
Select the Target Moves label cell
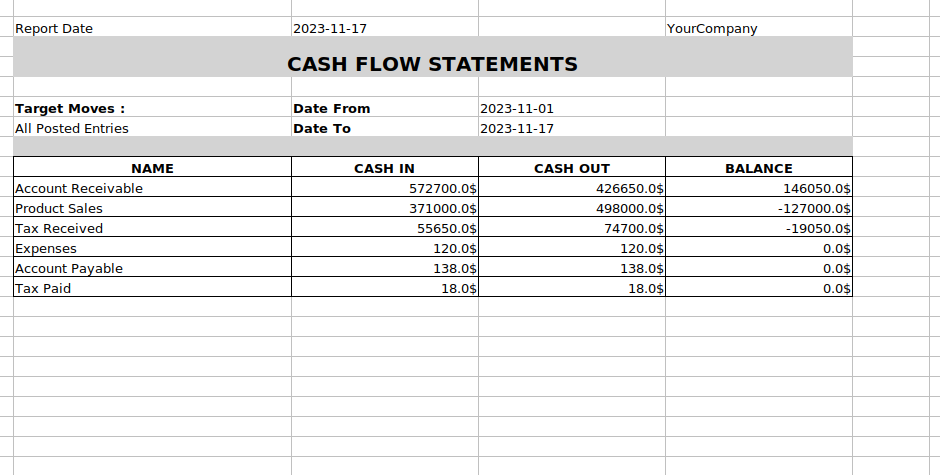click(70, 109)
